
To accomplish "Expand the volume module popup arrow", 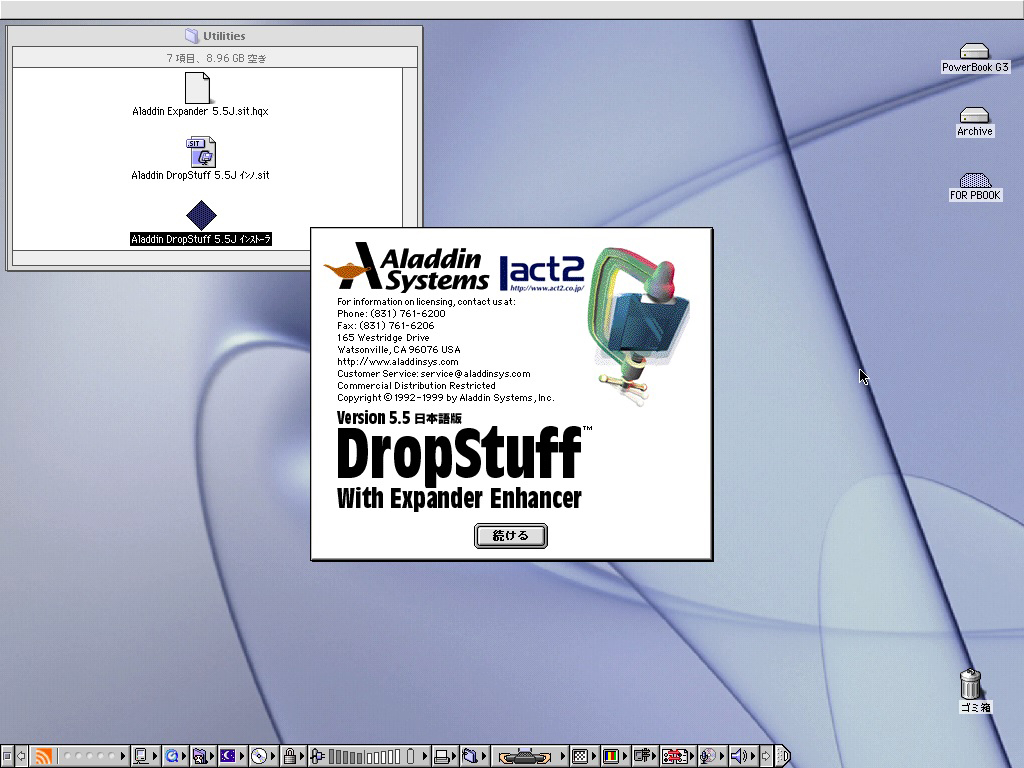I will (753, 756).
